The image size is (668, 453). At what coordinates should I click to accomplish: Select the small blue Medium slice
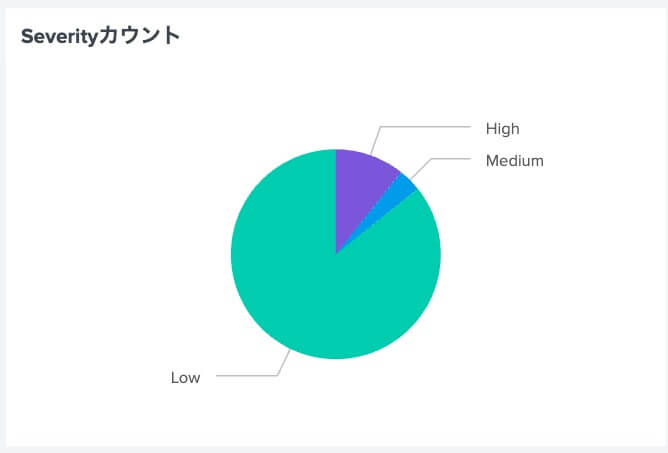tap(402, 186)
